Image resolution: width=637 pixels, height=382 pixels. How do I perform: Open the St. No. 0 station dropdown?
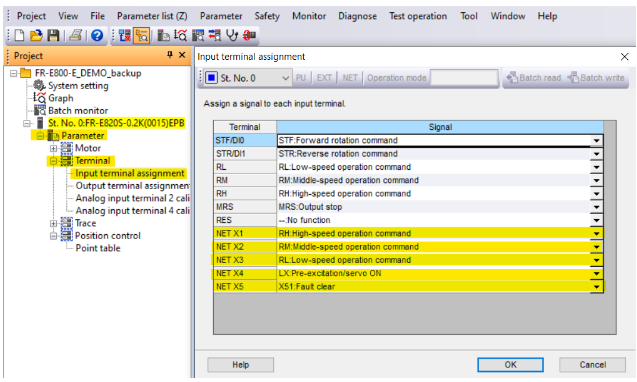pos(285,78)
